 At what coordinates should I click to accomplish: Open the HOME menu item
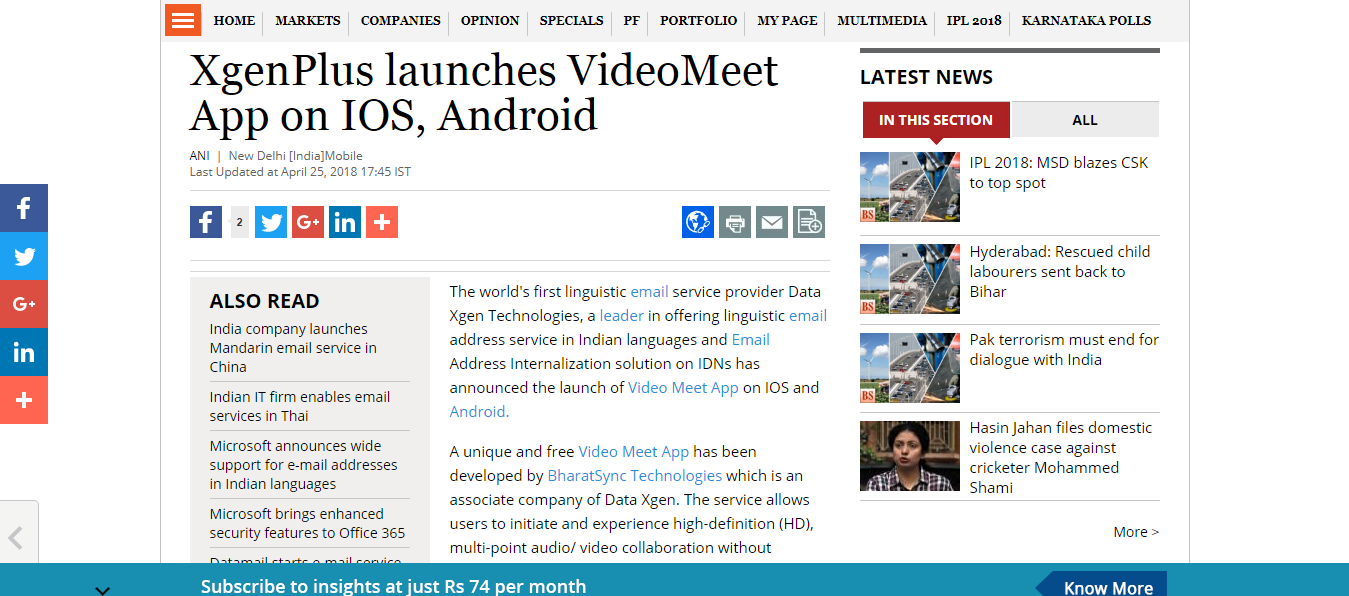point(234,20)
